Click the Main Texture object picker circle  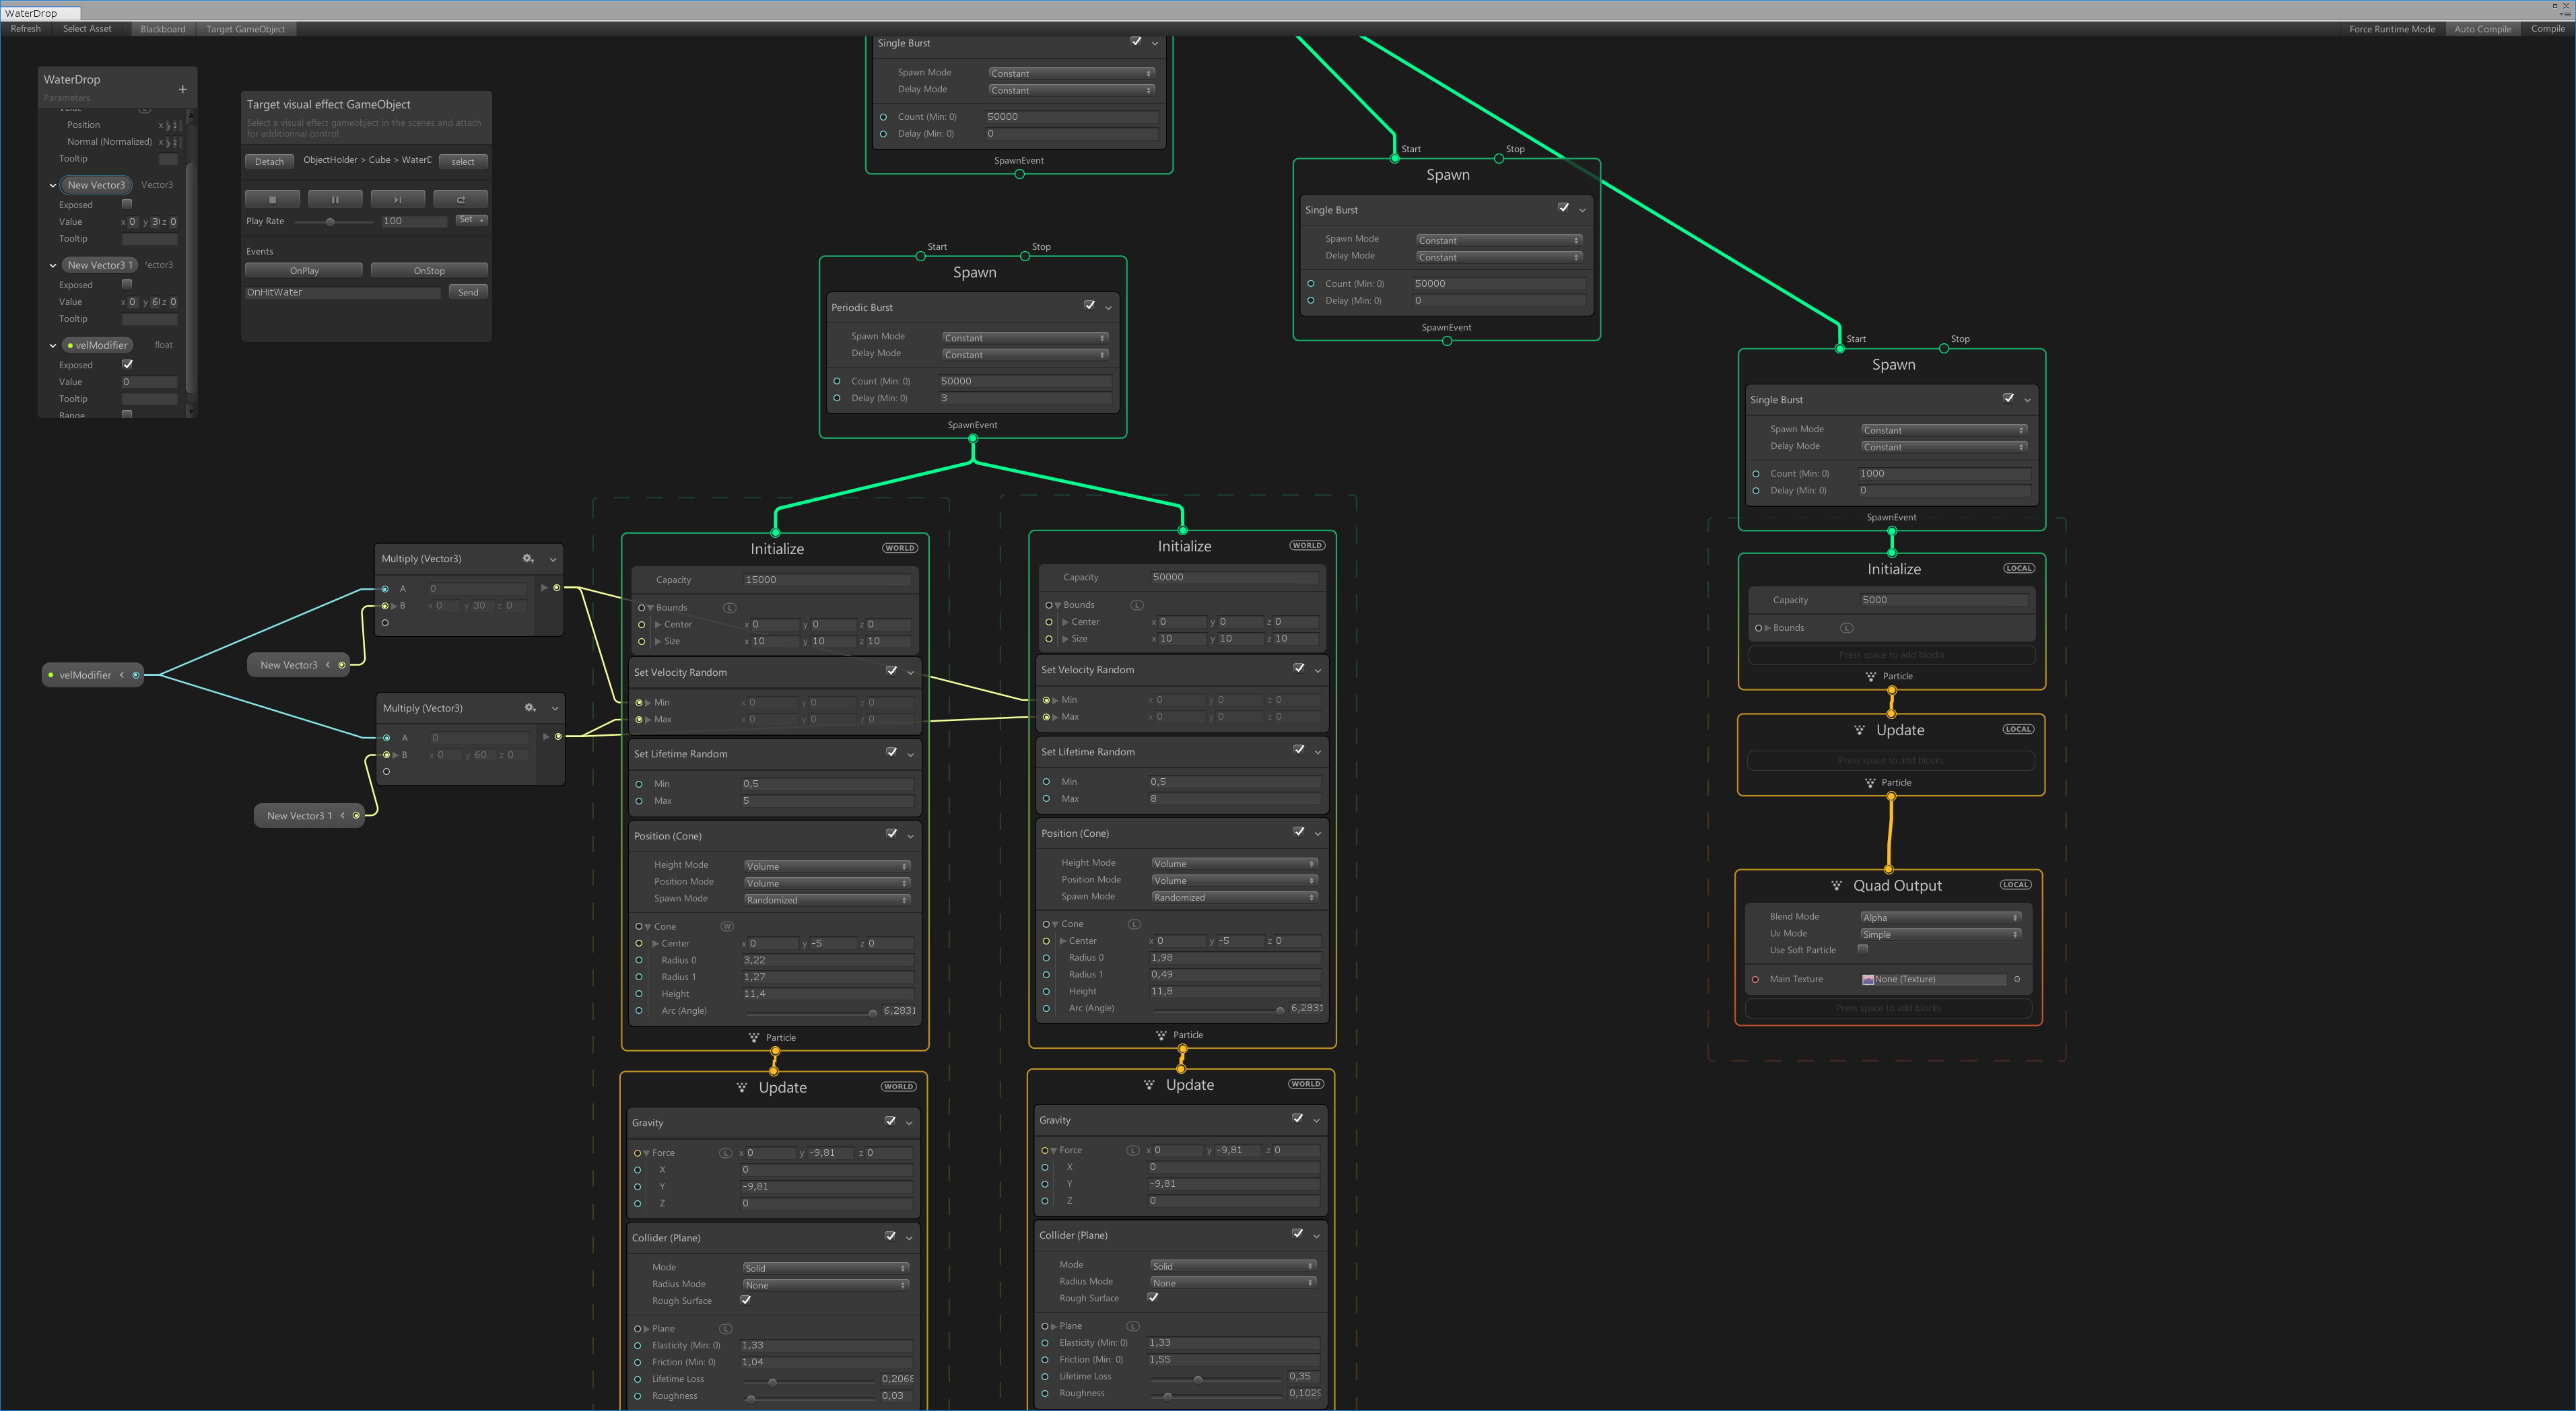coord(2017,979)
